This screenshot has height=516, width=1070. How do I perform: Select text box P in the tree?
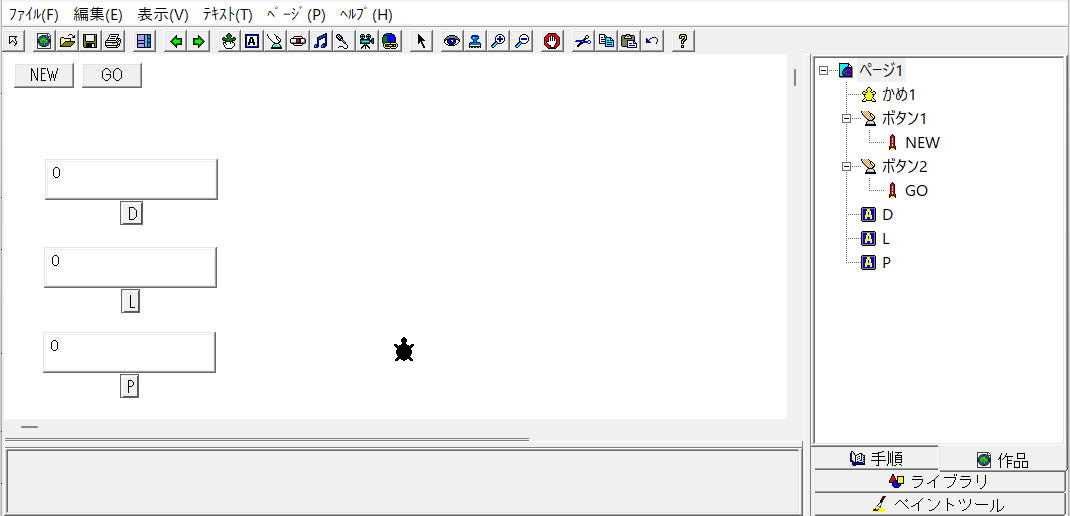886,263
